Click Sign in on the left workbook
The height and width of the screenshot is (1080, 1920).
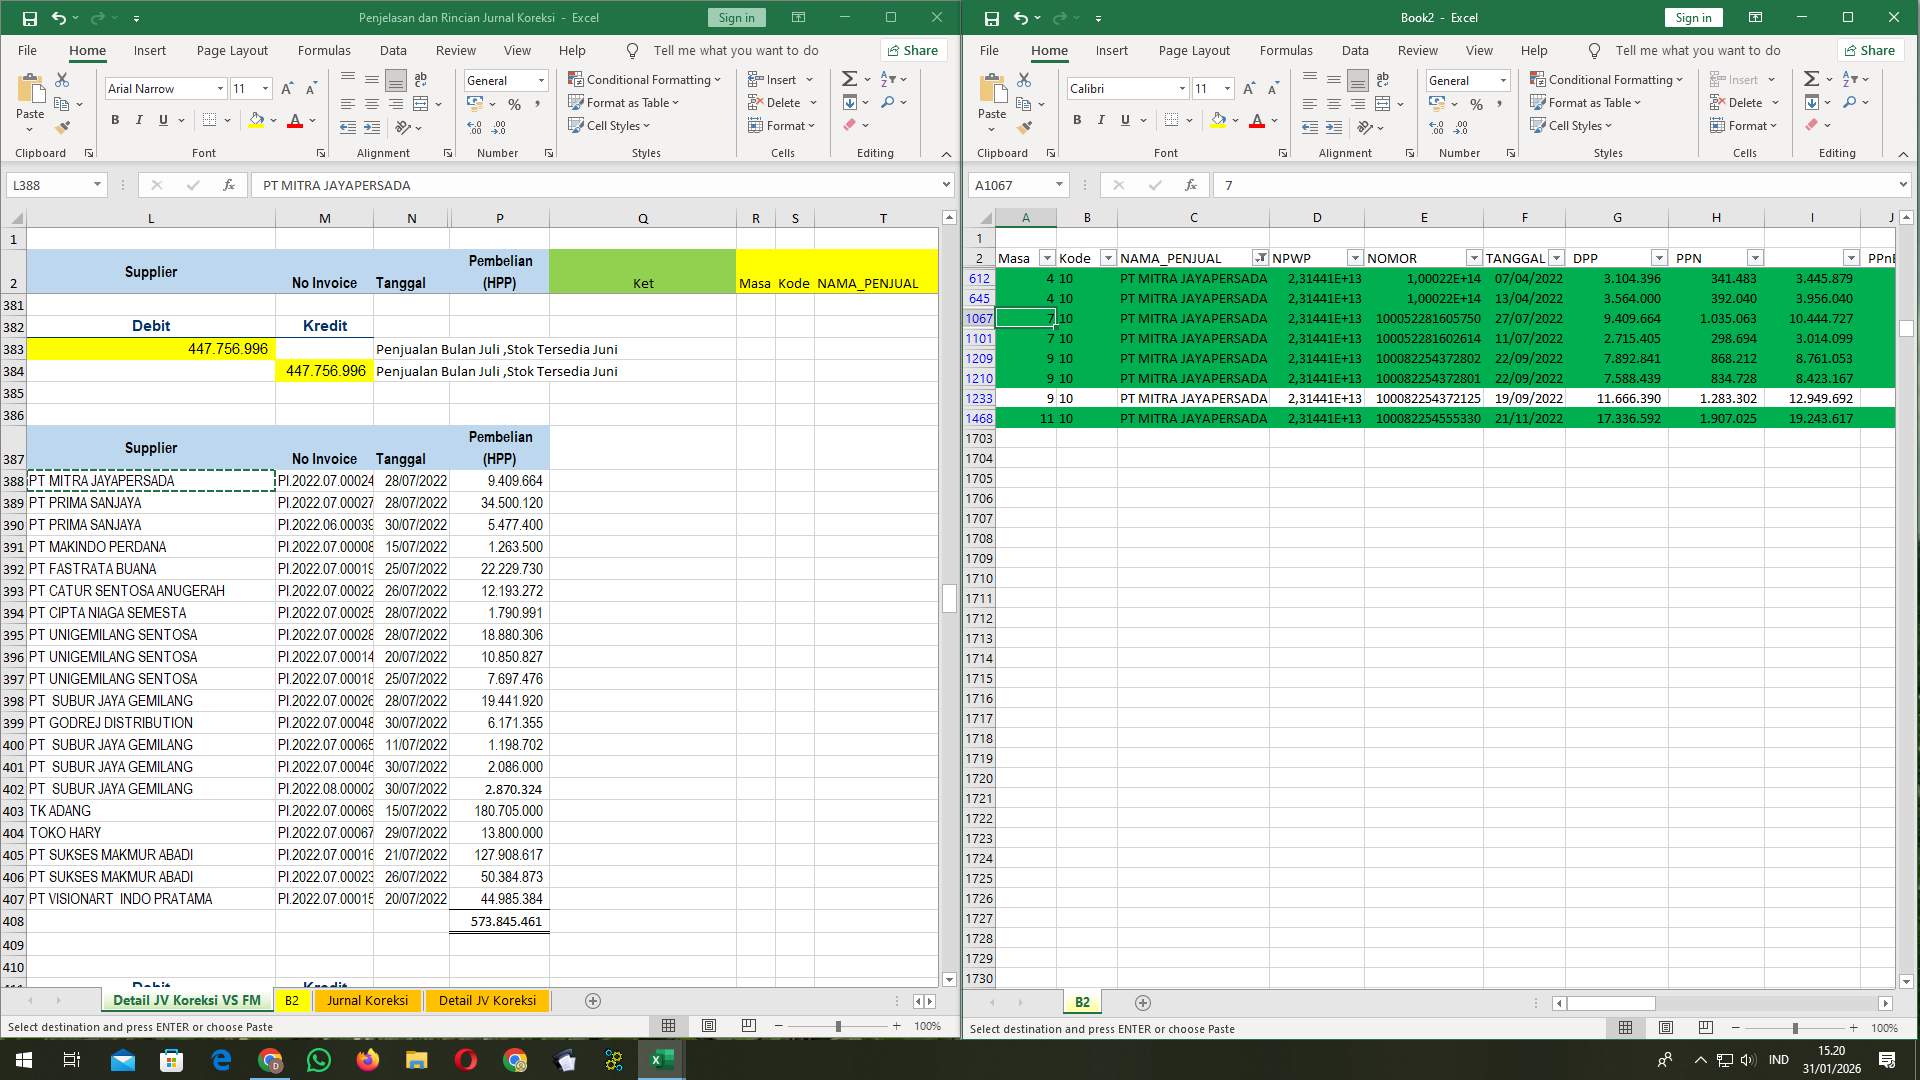tap(736, 17)
